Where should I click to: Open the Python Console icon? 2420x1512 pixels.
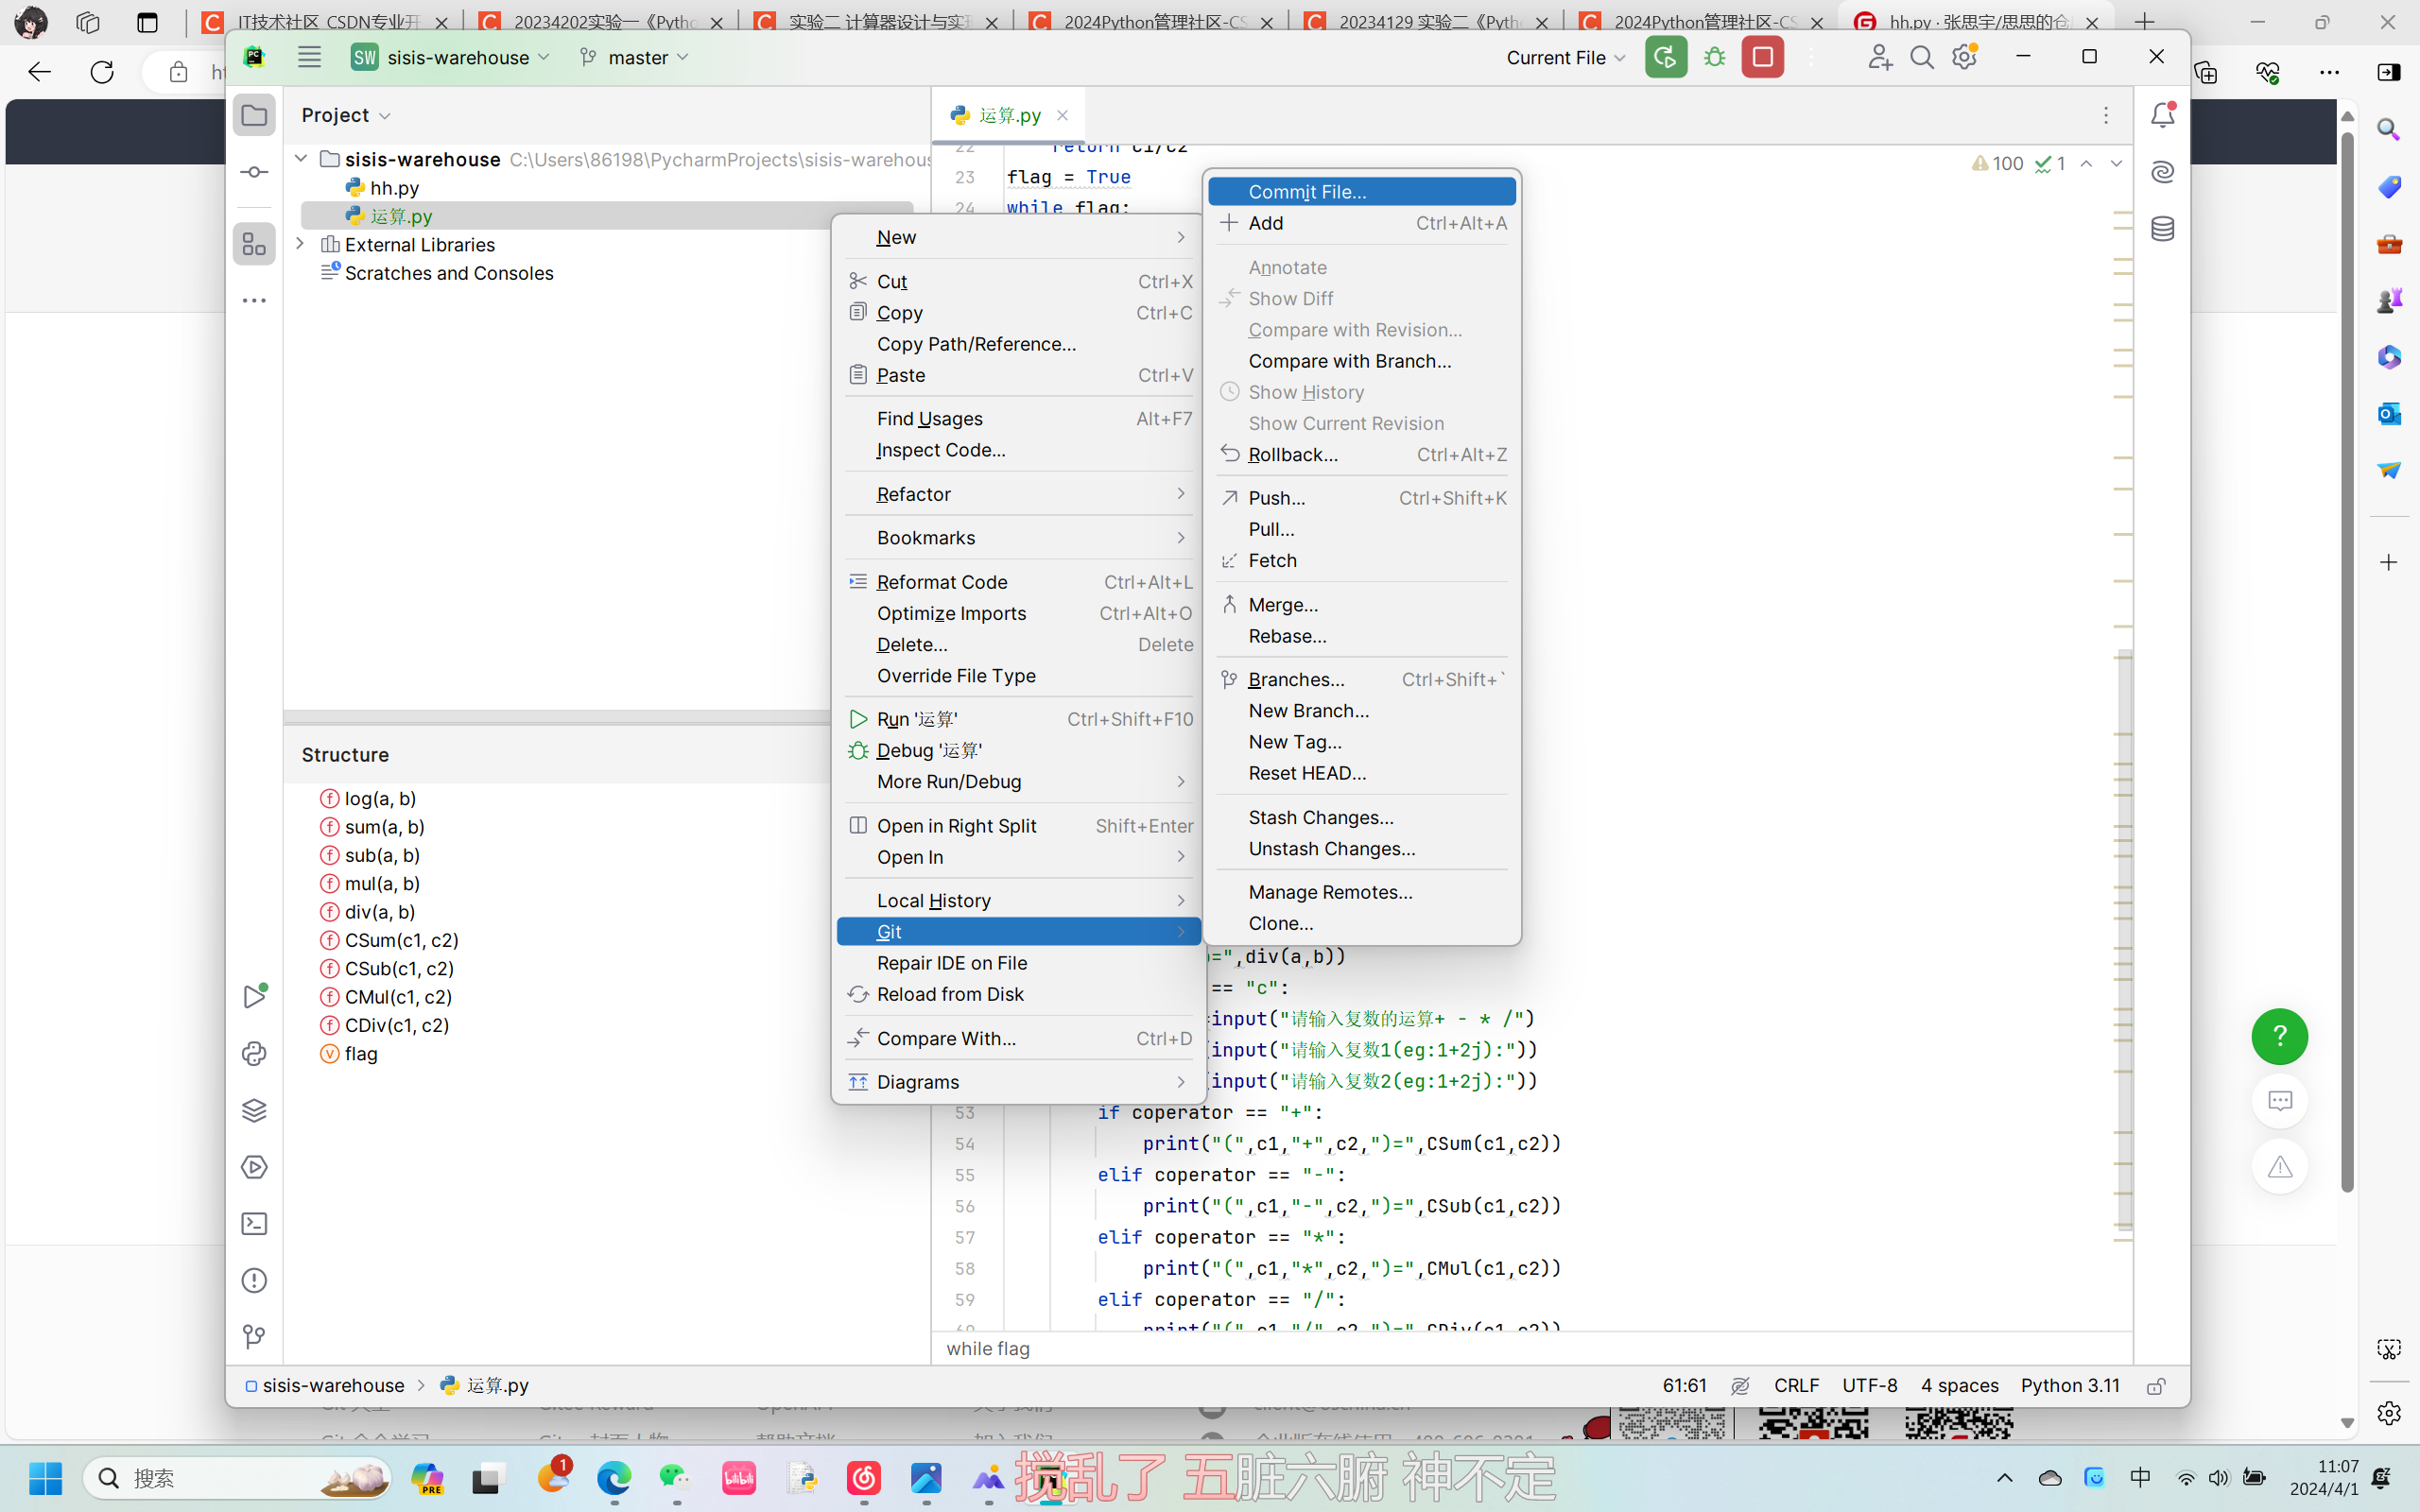254,1053
